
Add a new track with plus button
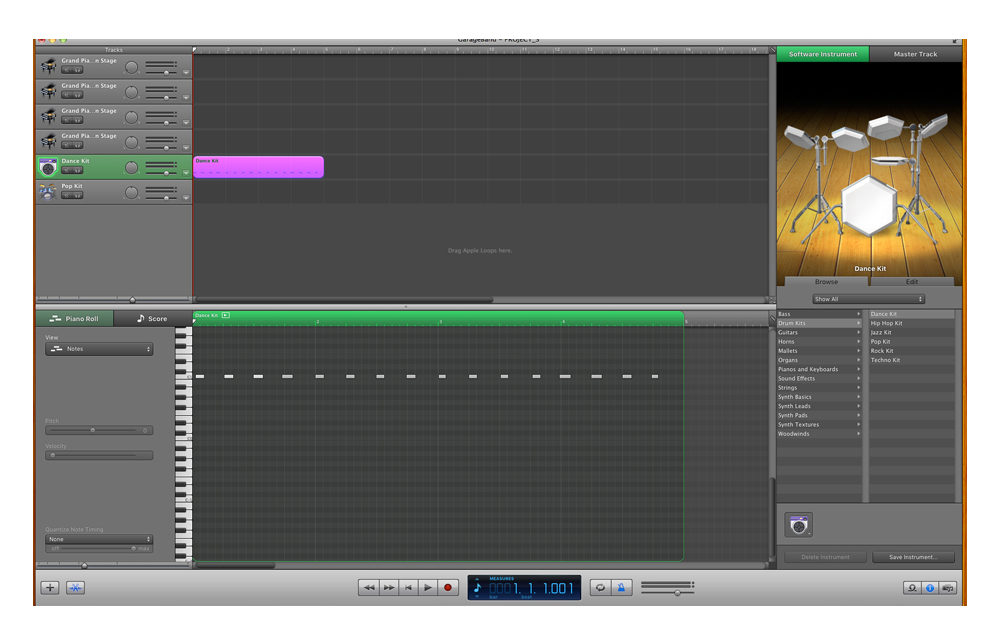pyautogui.click(x=50, y=588)
